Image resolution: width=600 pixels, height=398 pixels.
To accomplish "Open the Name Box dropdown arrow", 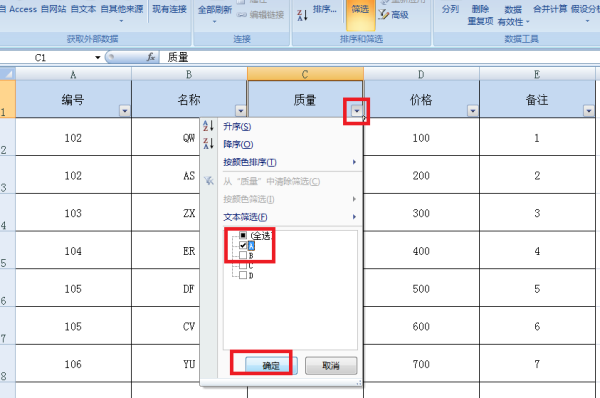I will 98,57.
